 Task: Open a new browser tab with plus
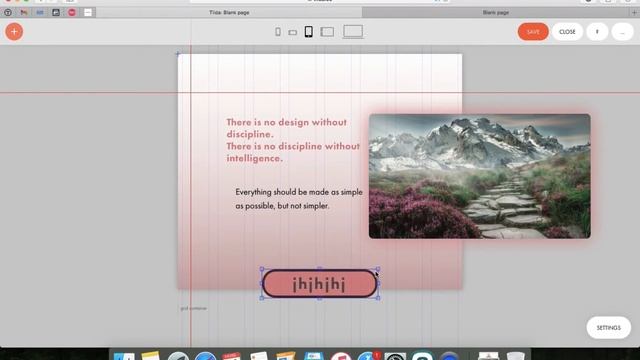click(x=634, y=12)
